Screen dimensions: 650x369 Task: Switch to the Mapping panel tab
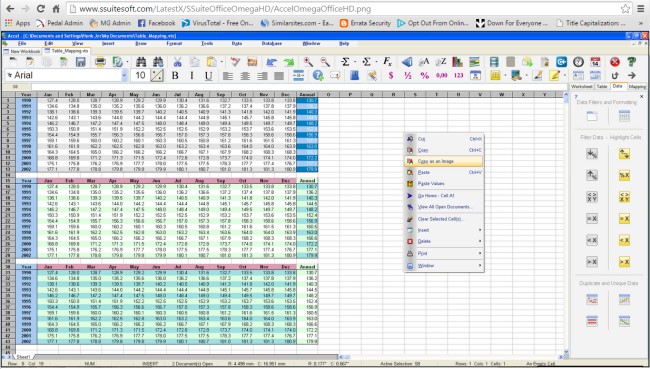(637, 87)
